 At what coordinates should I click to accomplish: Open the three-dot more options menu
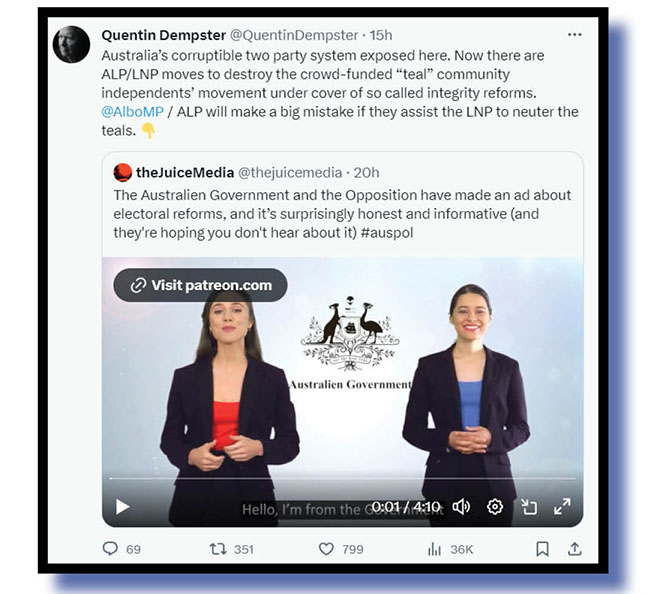click(x=575, y=35)
